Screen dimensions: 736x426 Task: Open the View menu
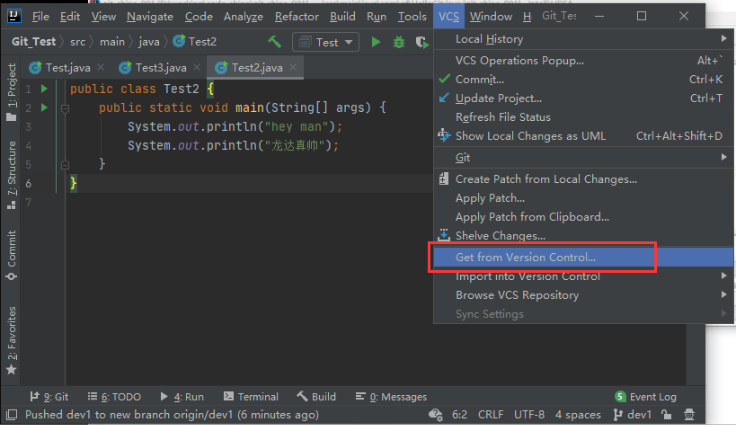pyautogui.click(x=103, y=16)
